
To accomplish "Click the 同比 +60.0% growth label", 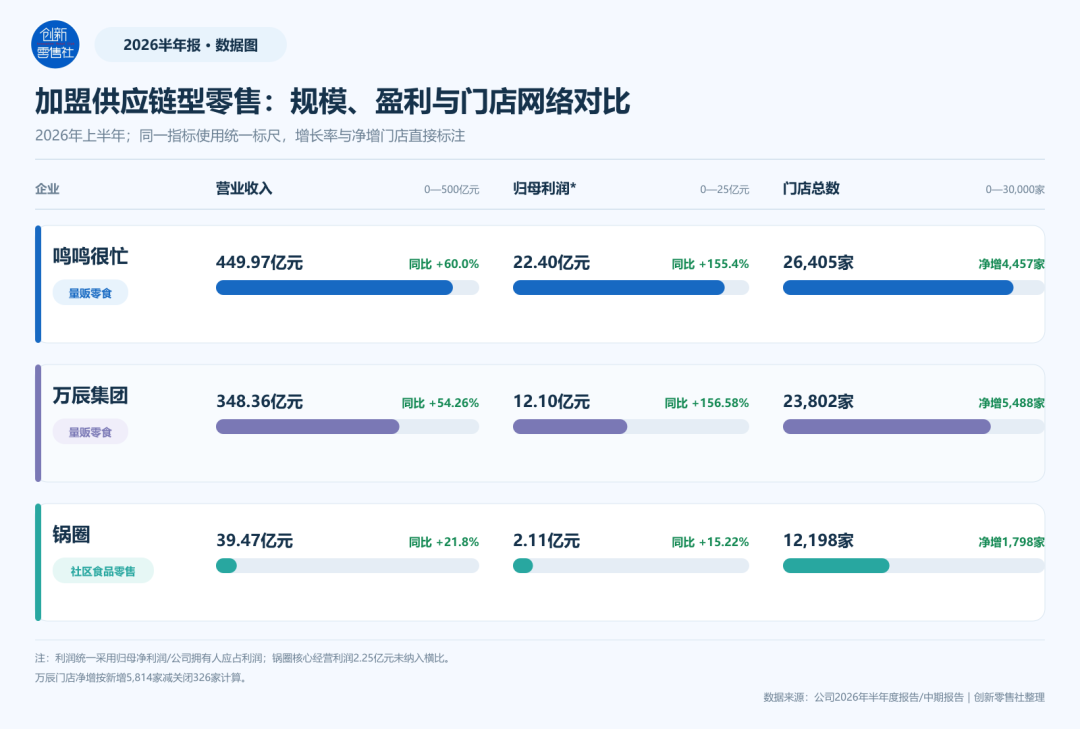I will [x=444, y=264].
